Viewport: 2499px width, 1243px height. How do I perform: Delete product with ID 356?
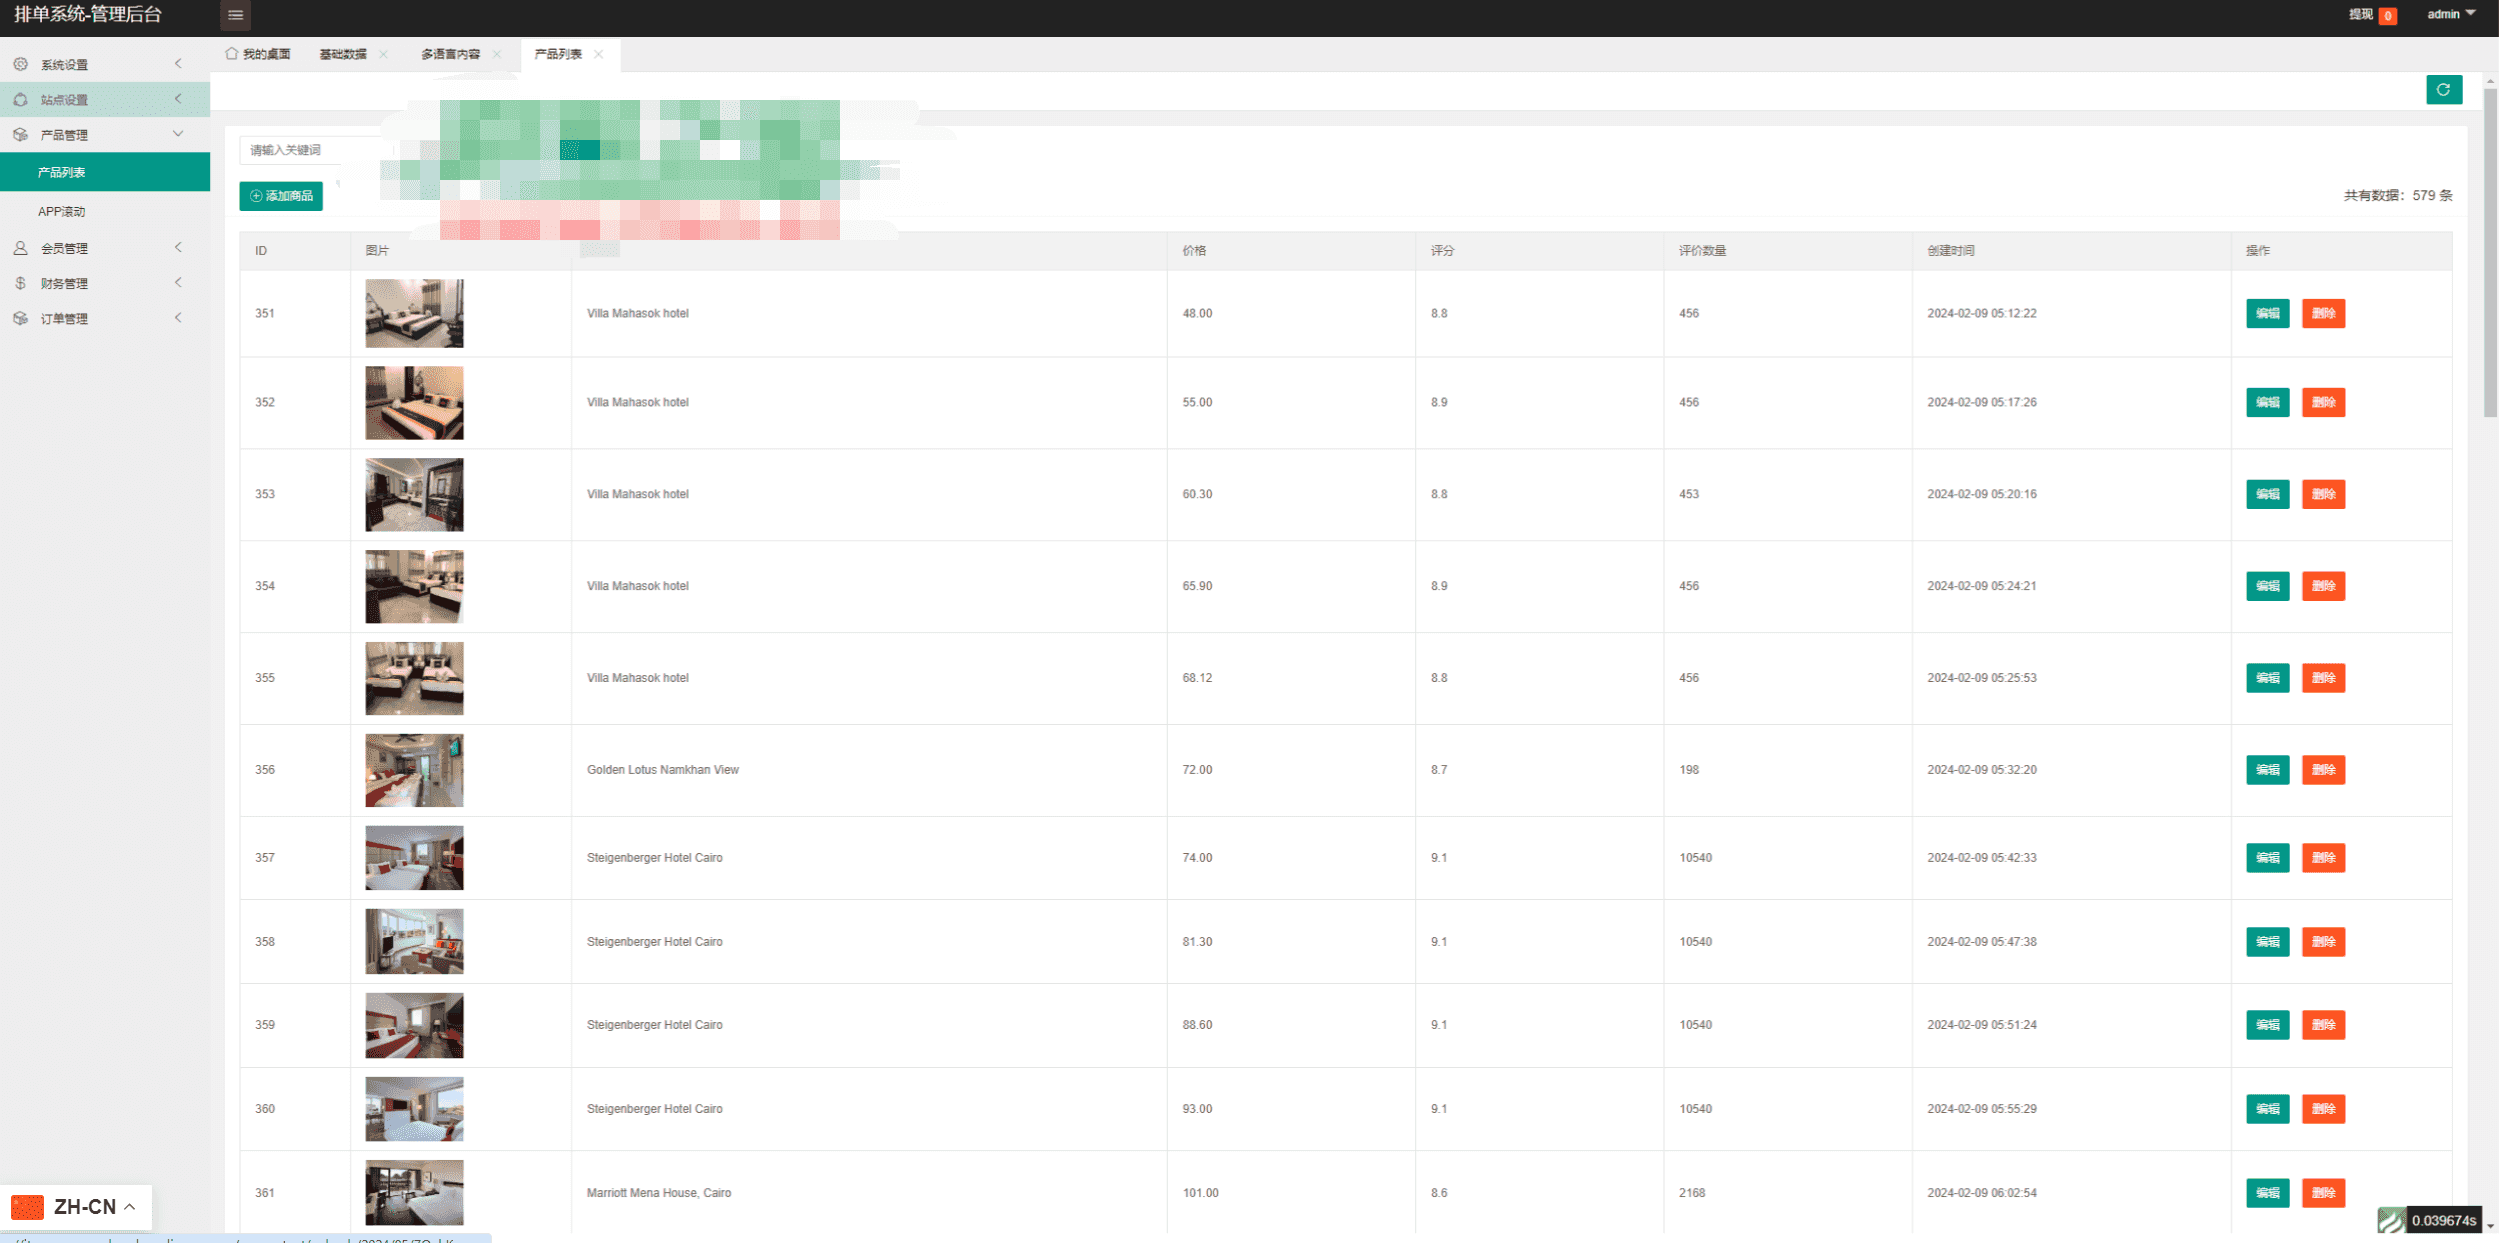pyautogui.click(x=2323, y=770)
